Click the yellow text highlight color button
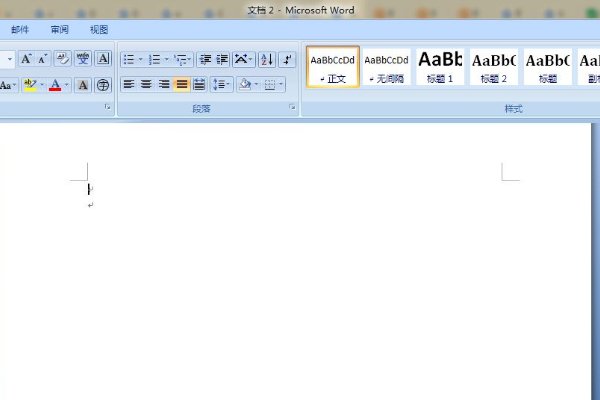 coord(29,85)
